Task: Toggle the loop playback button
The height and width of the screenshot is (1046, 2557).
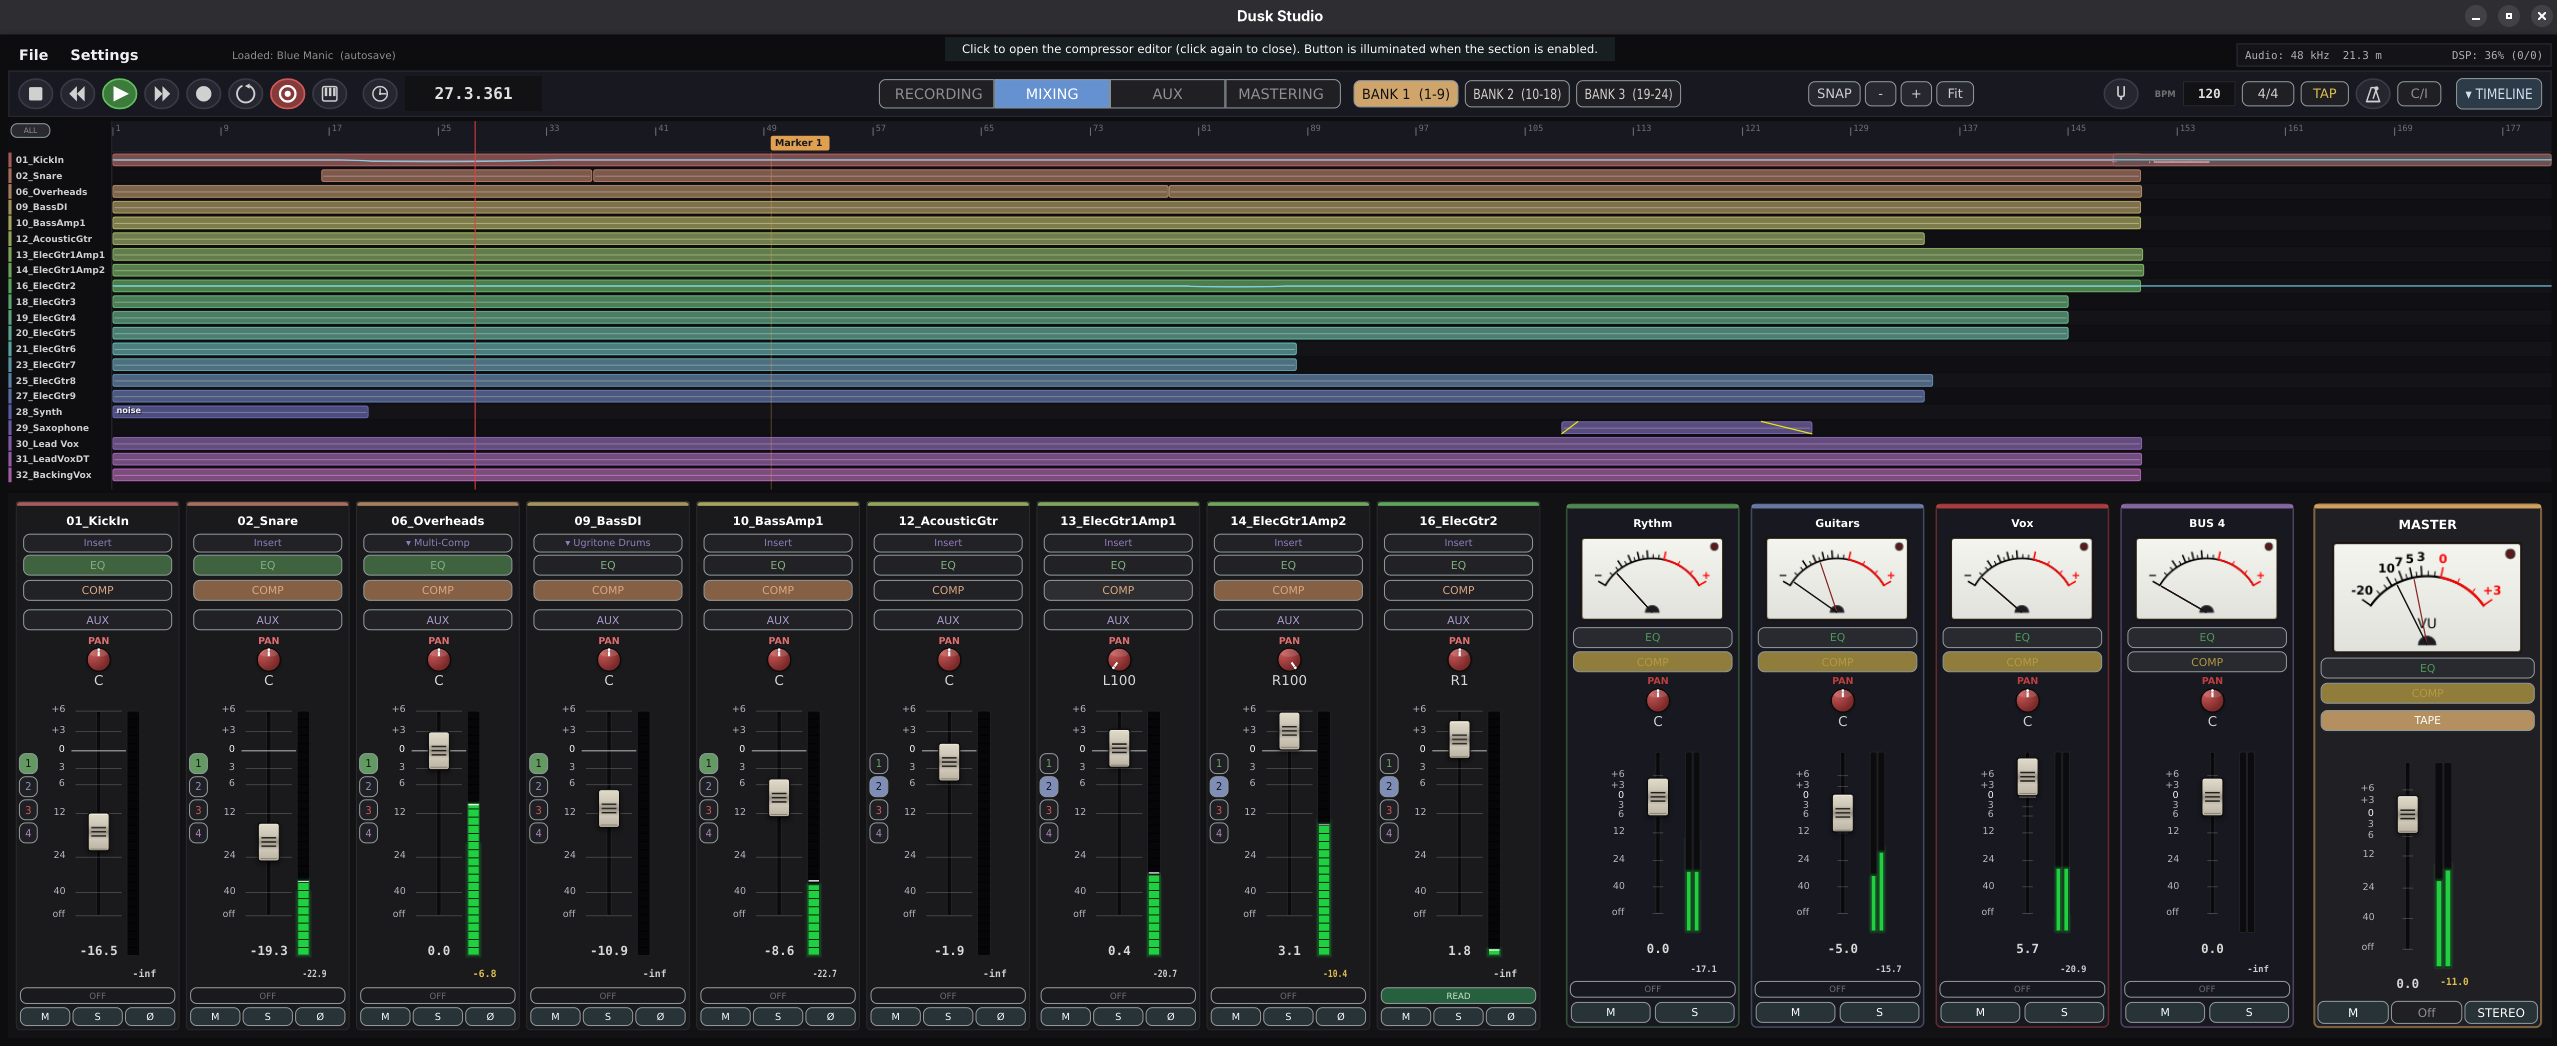Action: [245, 94]
